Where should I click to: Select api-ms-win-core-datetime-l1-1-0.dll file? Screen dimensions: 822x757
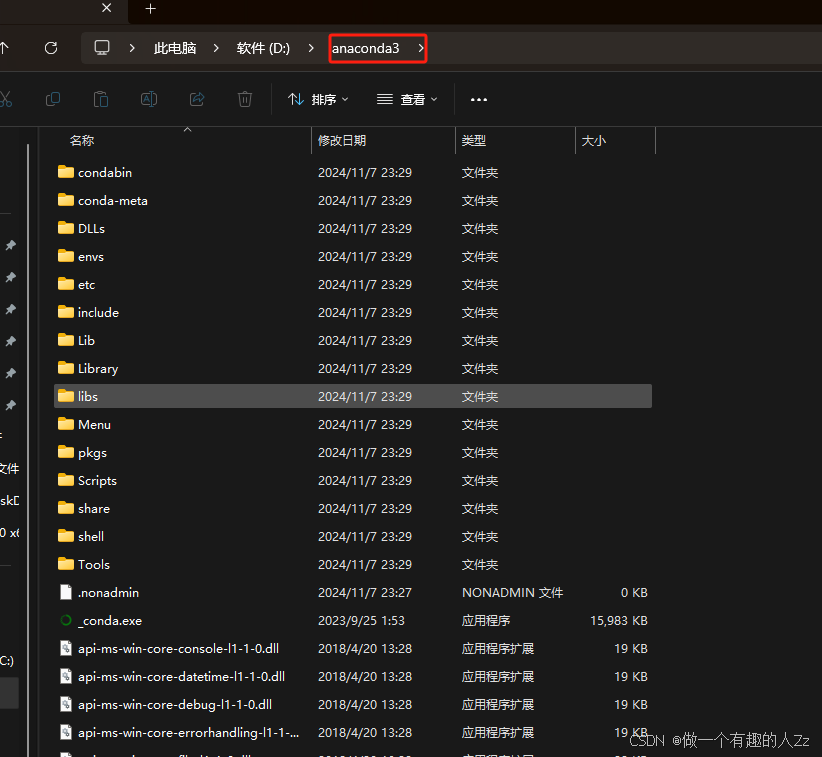pos(181,677)
